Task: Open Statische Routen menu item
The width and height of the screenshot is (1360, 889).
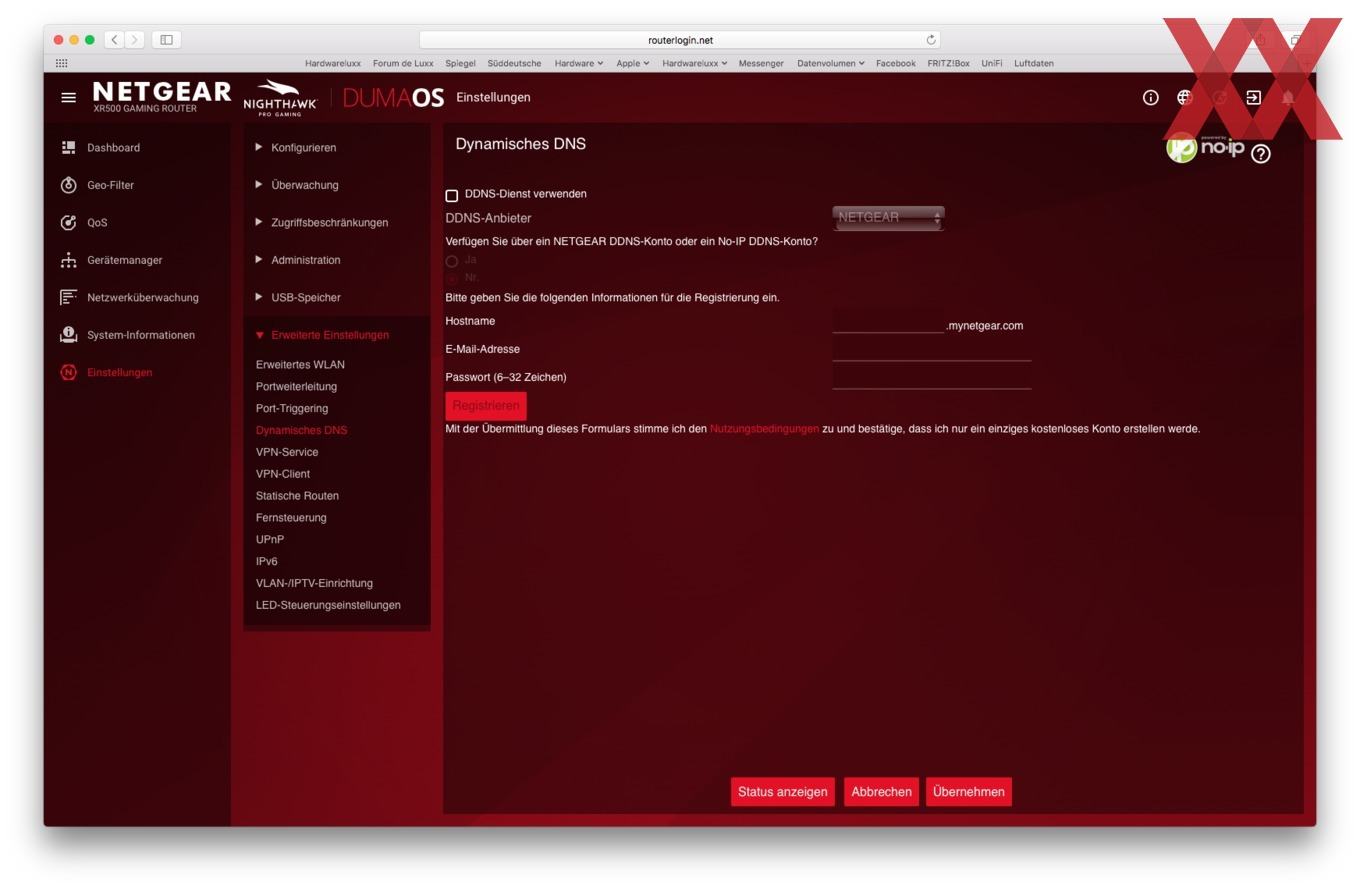Action: click(x=297, y=496)
